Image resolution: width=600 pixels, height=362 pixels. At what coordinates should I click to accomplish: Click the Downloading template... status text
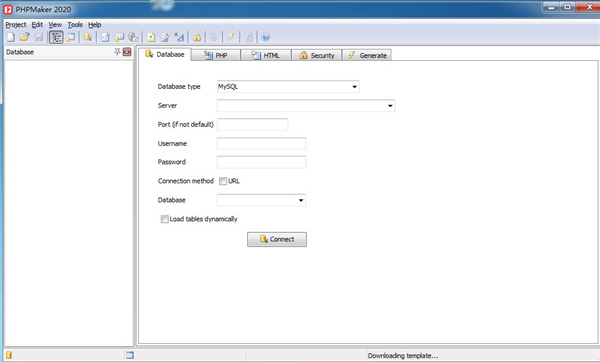pos(403,355)
